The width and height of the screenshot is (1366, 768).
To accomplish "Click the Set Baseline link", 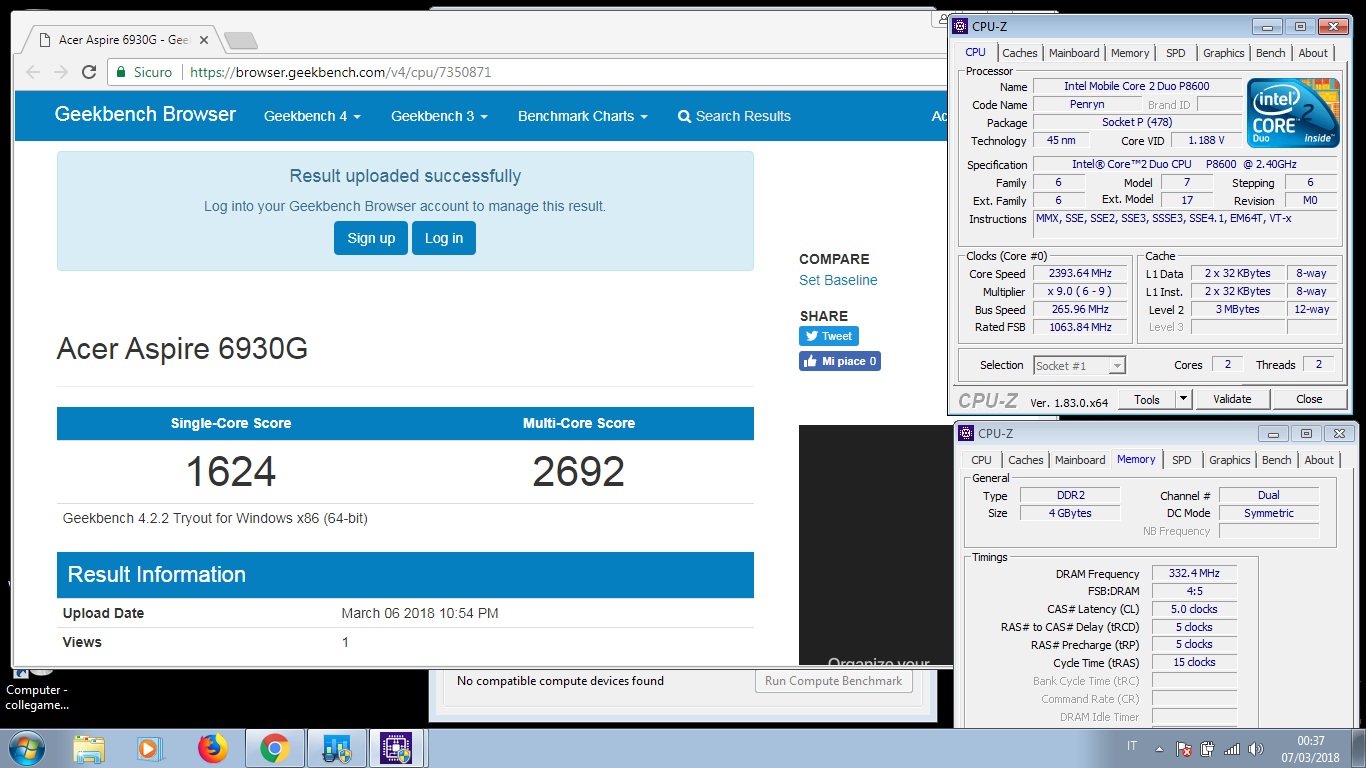I will click(838, 280).
